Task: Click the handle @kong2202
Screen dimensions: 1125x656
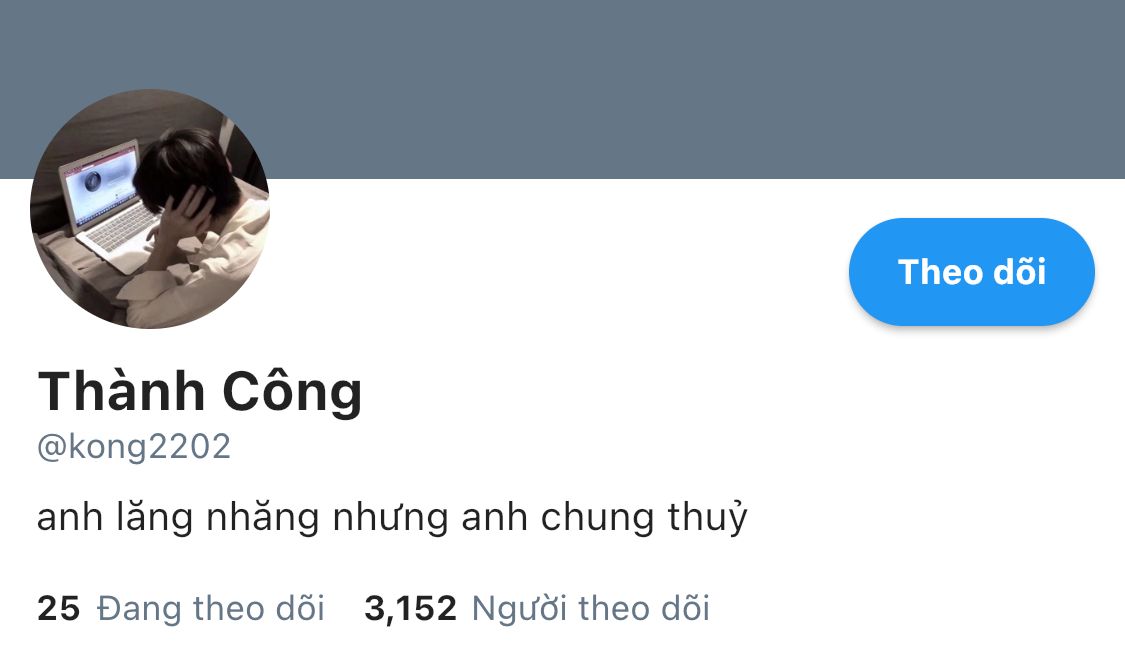Action: (x=134, y=446)
